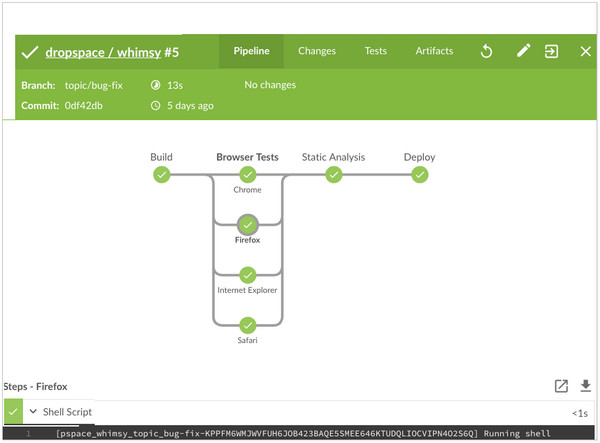Select the Safari stage node
Viewport: 600px width, 443px height.
[248, 325]
